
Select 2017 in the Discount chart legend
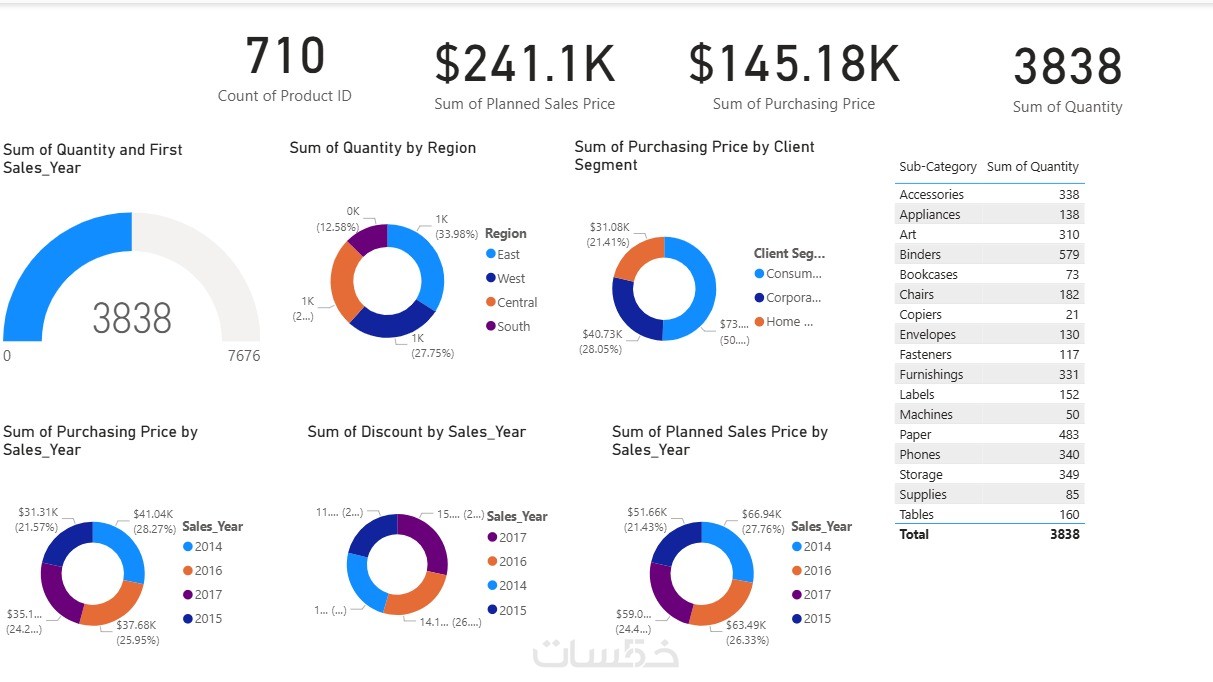512,538
